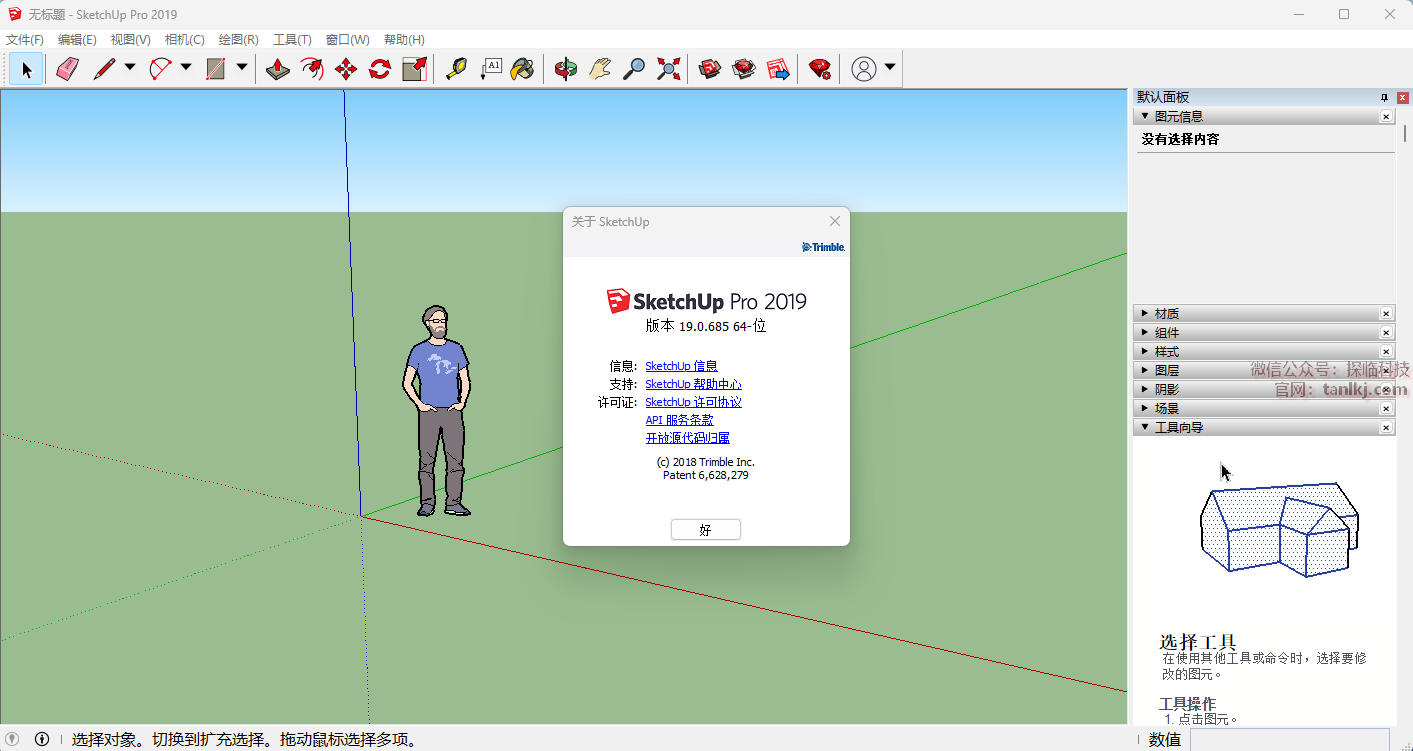The image size is (1413, 751).
Task: Select the Zoom Extents tool
Action: tap(668, 69)
